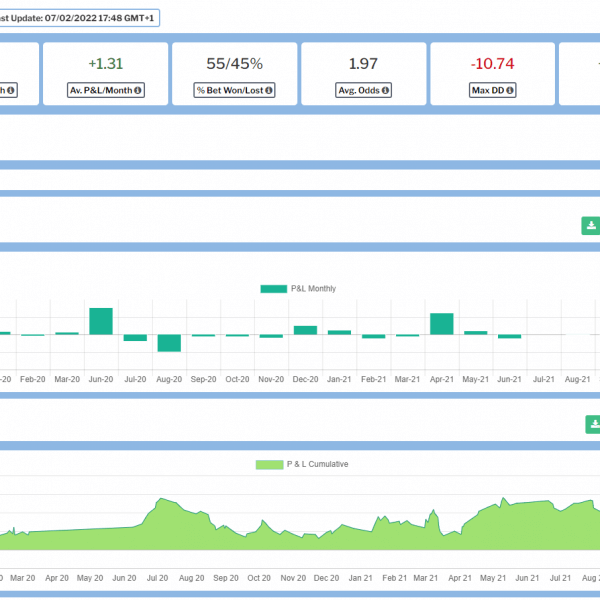Click the Feb-21 axis label

[x=373, y=379]
